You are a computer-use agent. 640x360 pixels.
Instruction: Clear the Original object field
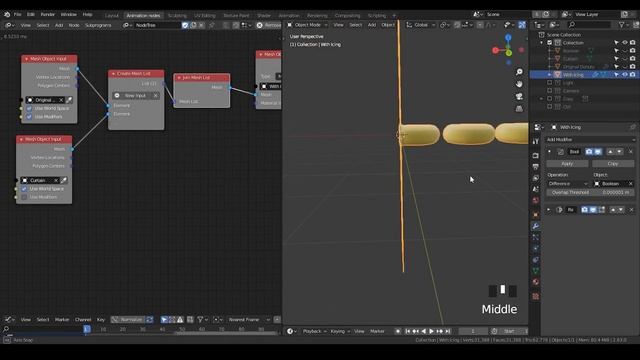click(61, 100)
